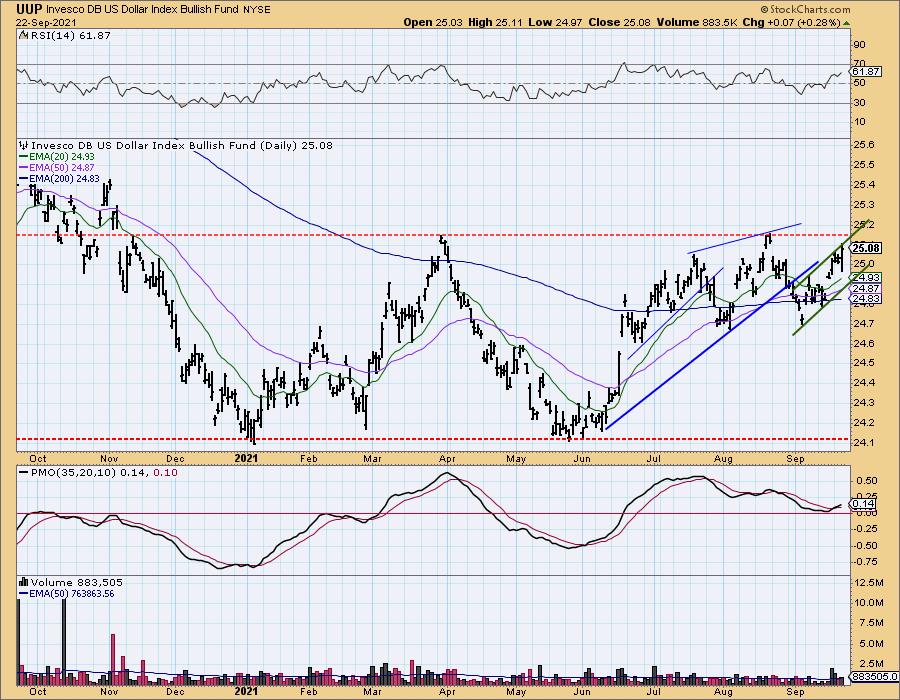
Task: Click the Jul label below the price panel
Action: click(654, 458)
